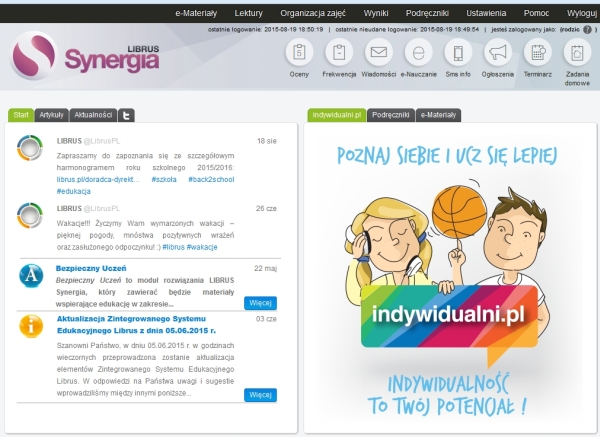
Task: Click the #szkoła hashtag
Action: tap(164, 179)
